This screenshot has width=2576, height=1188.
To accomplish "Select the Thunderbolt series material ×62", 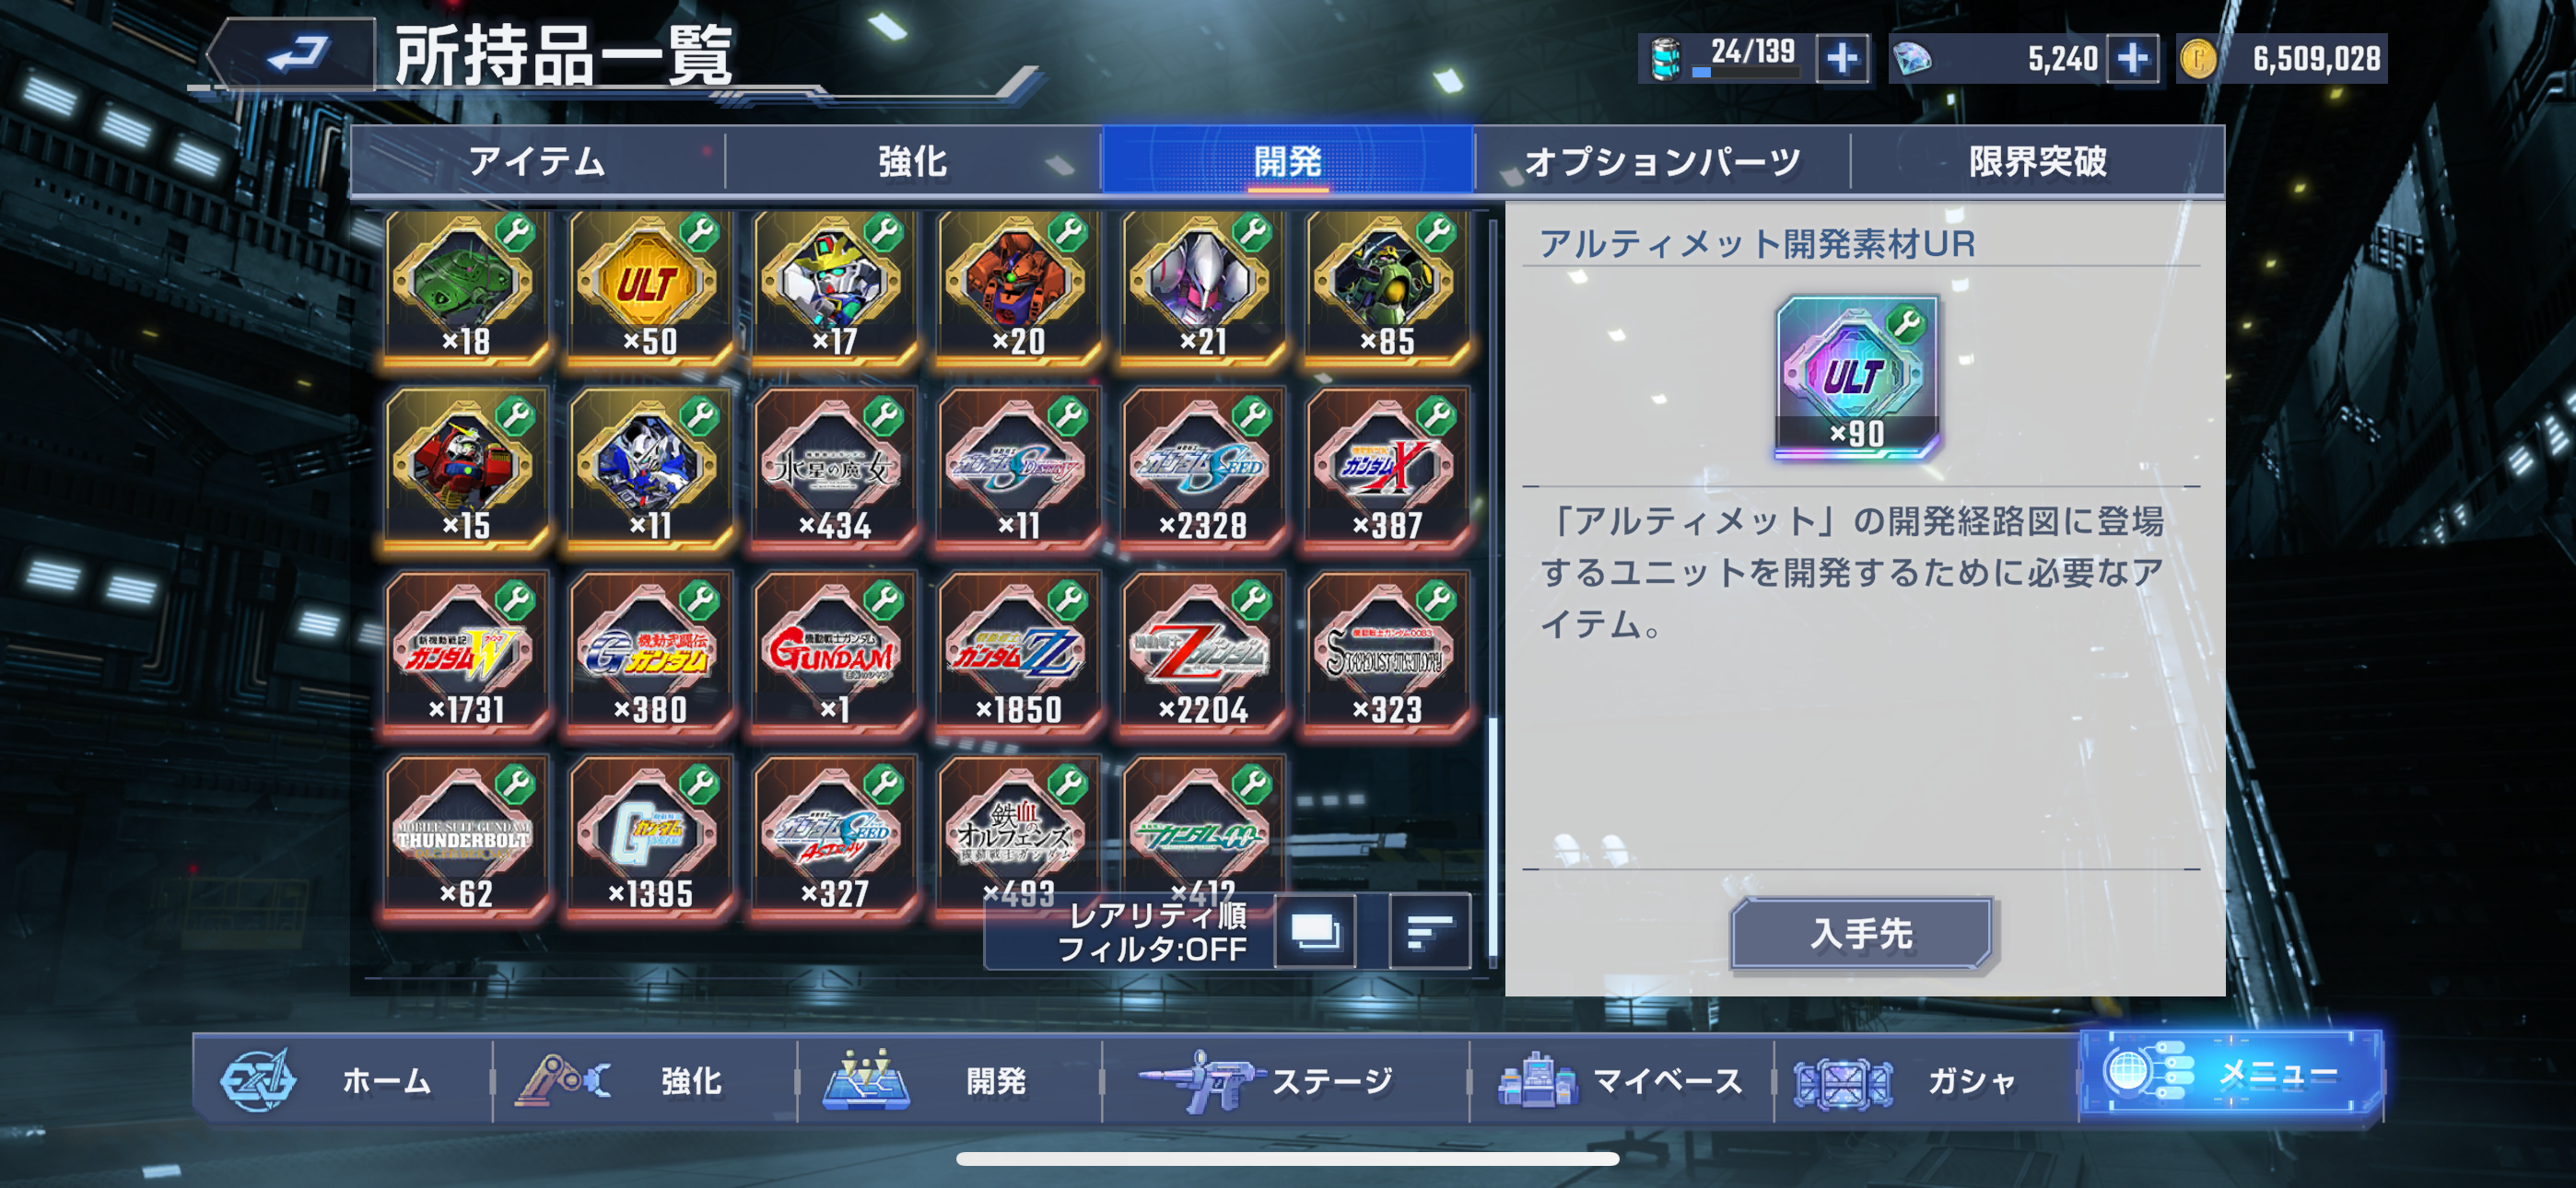I will 466,838.
